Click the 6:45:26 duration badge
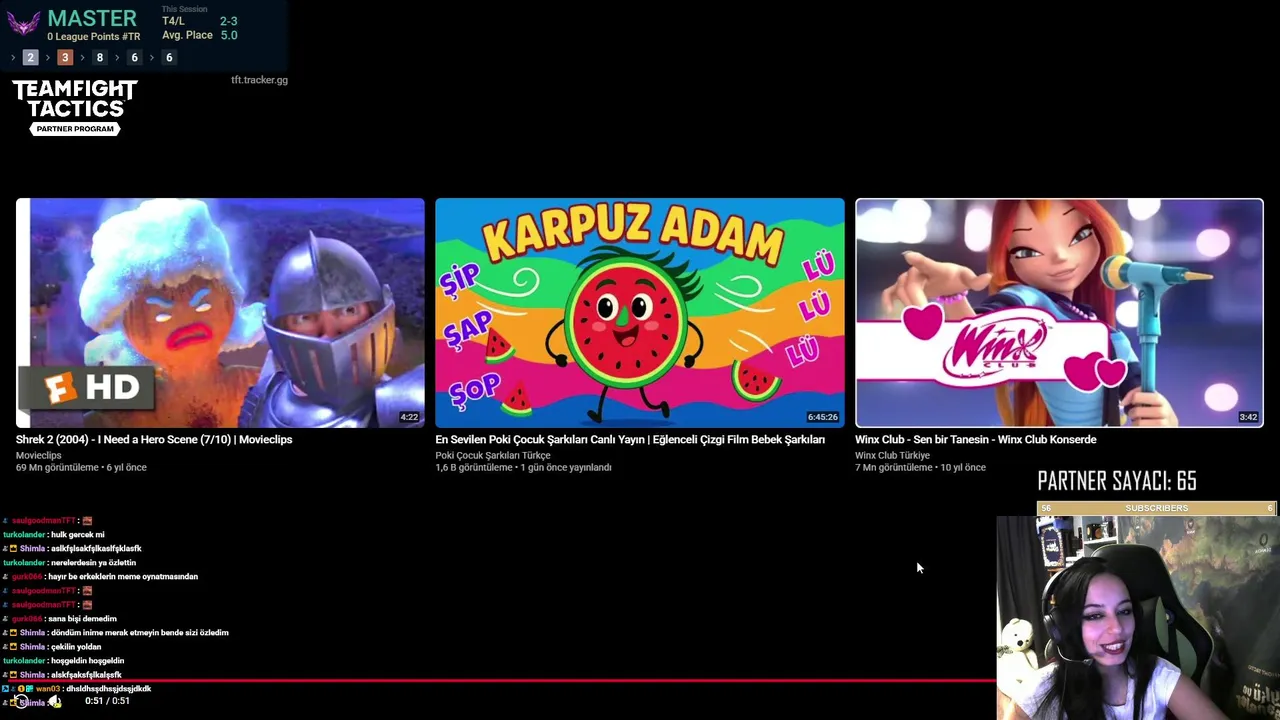 click(823, 417)
